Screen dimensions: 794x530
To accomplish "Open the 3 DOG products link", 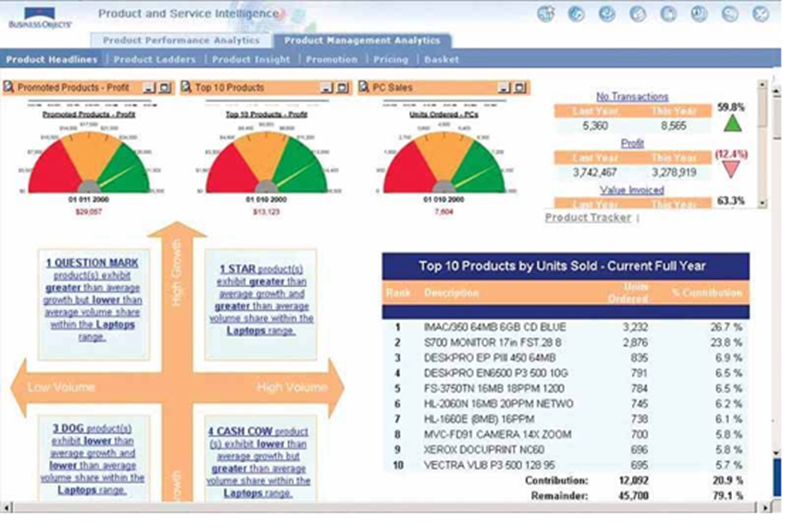I will [92, 459].
